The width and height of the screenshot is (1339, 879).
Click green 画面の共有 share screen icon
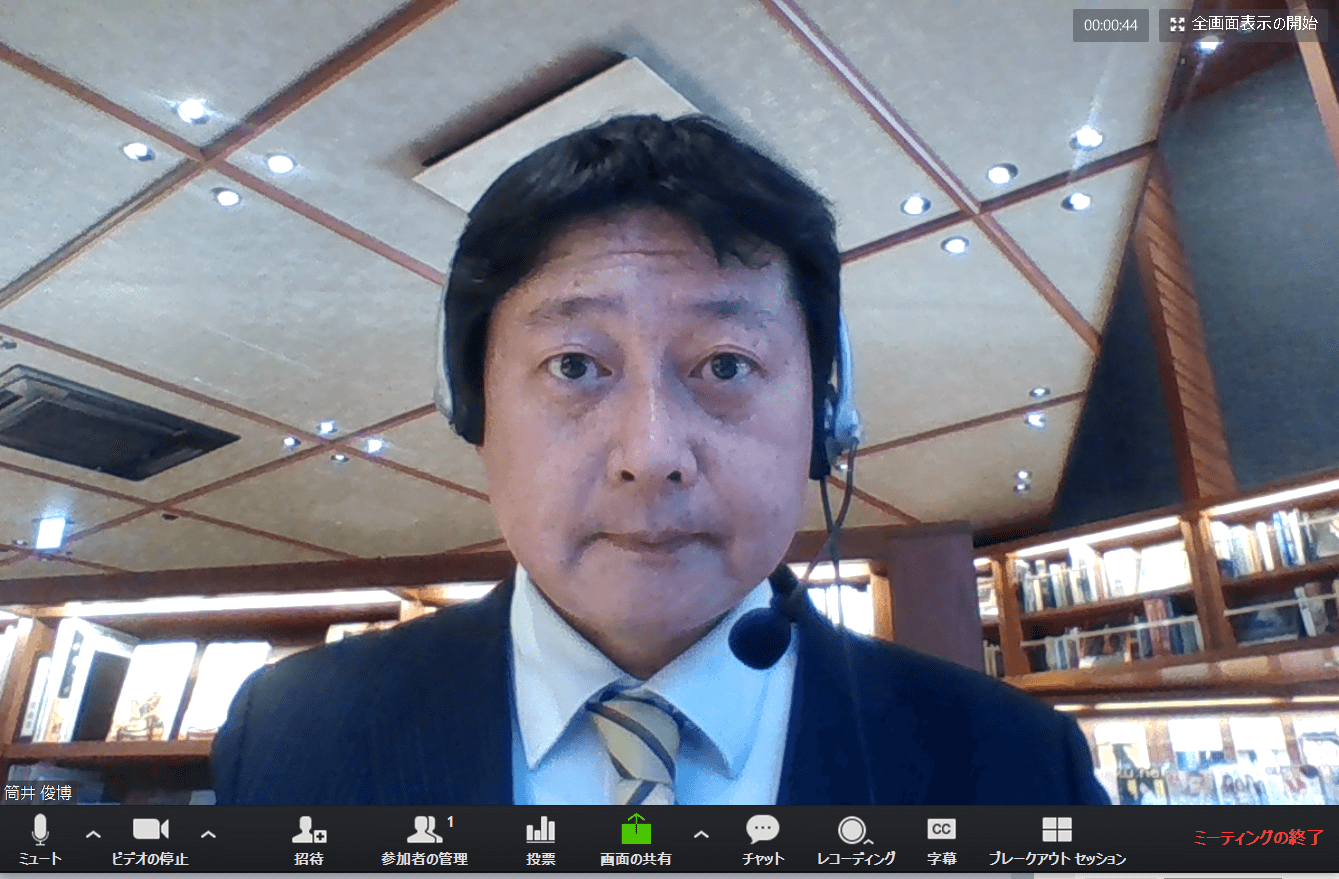[636, 830]
